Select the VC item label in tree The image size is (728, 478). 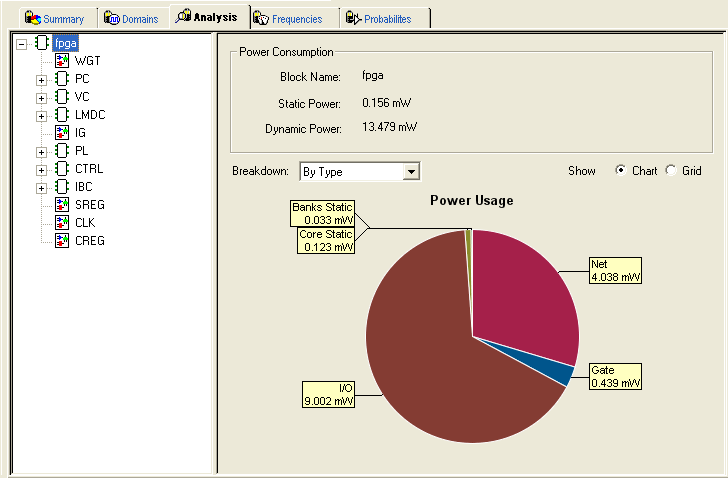[x=82, y=97]
